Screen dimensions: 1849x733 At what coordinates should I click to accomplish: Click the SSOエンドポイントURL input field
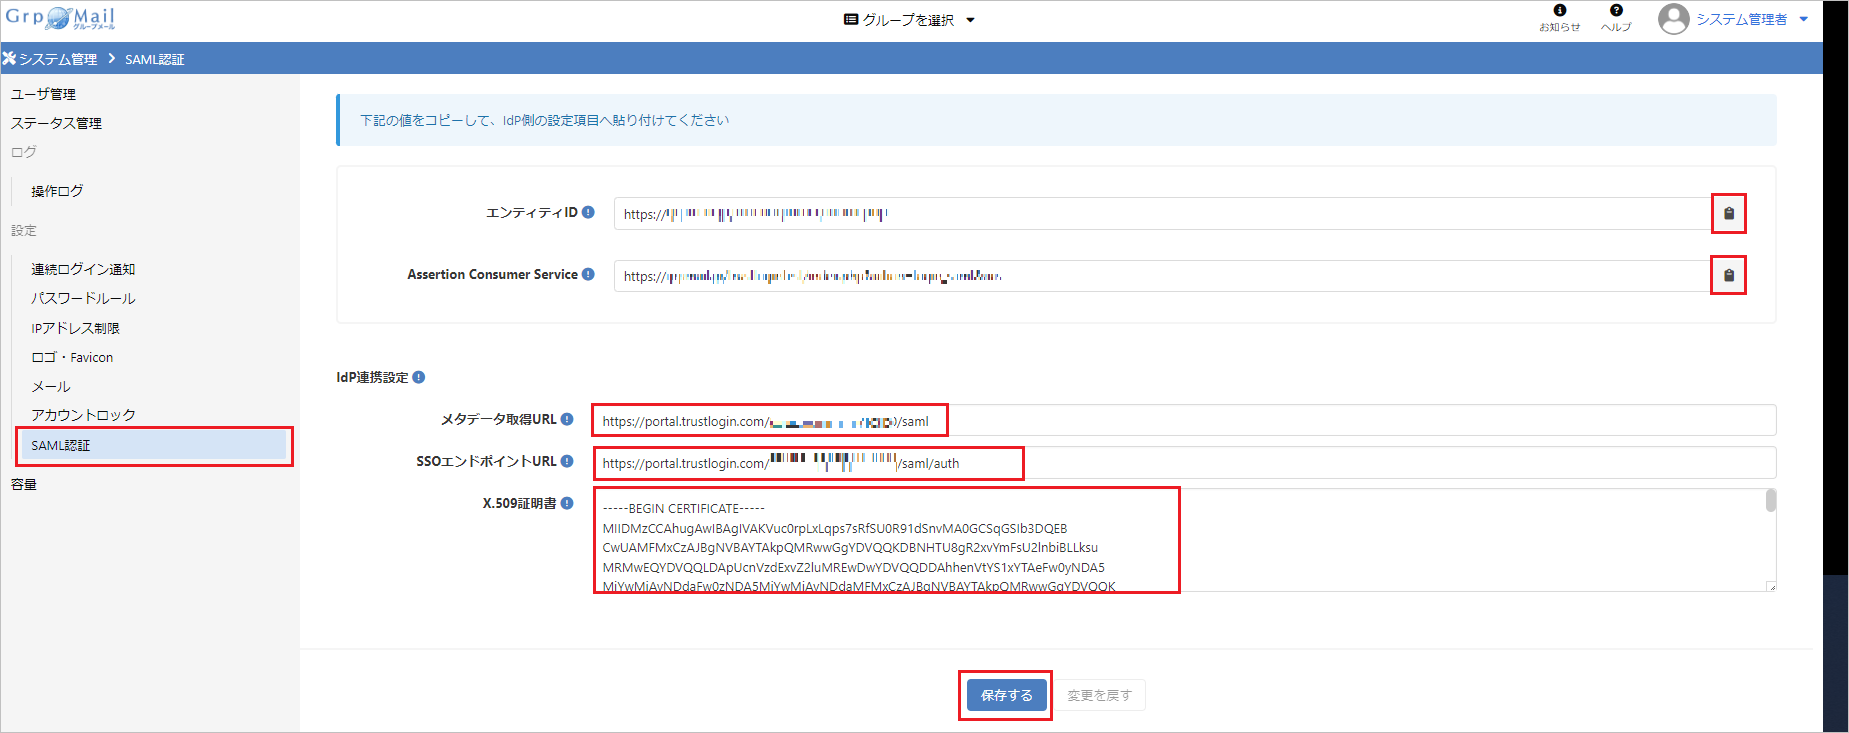click(x=1183, y=462)
